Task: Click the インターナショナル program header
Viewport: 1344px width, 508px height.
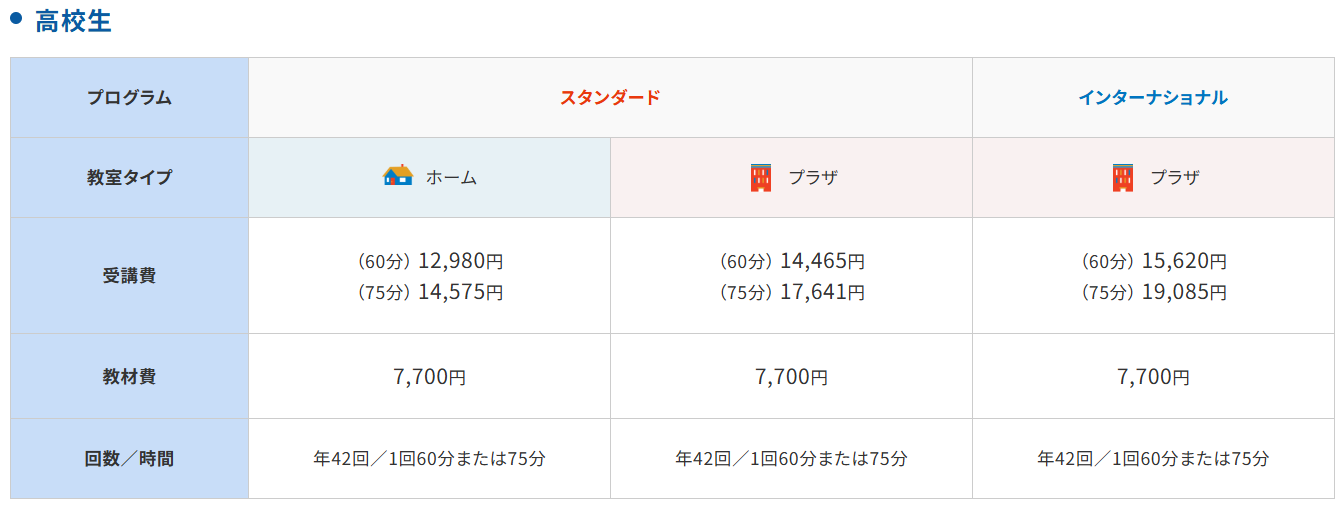Action: tap(1153, 97)
